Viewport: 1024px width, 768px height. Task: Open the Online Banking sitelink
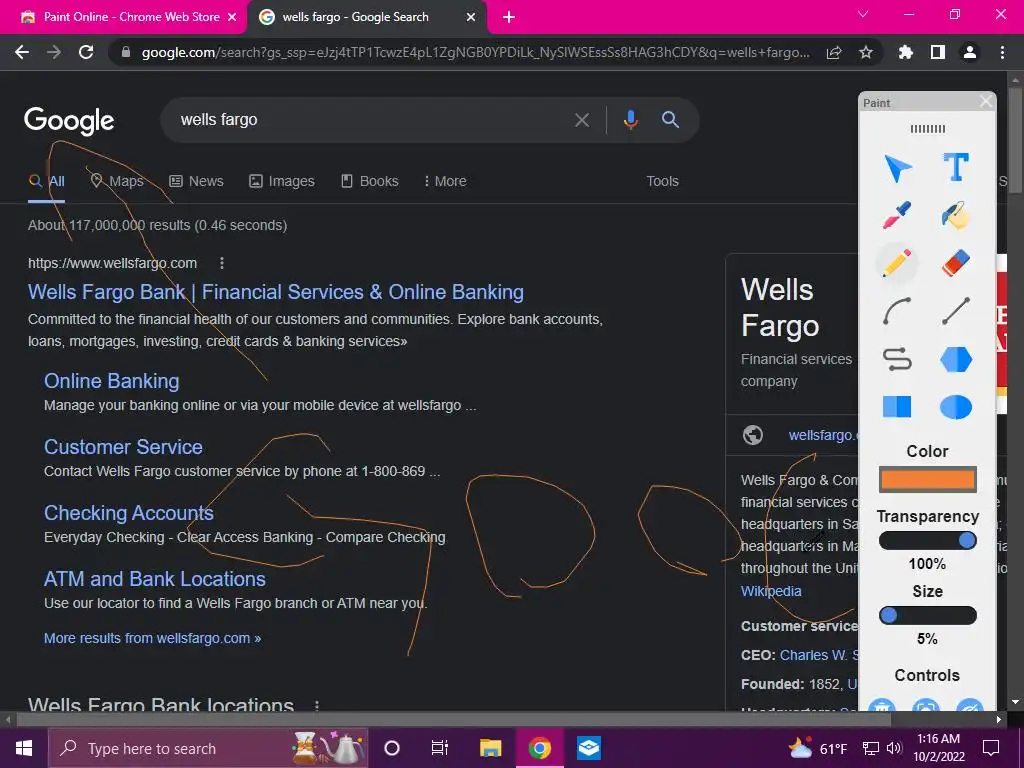[x=112, y=381]
